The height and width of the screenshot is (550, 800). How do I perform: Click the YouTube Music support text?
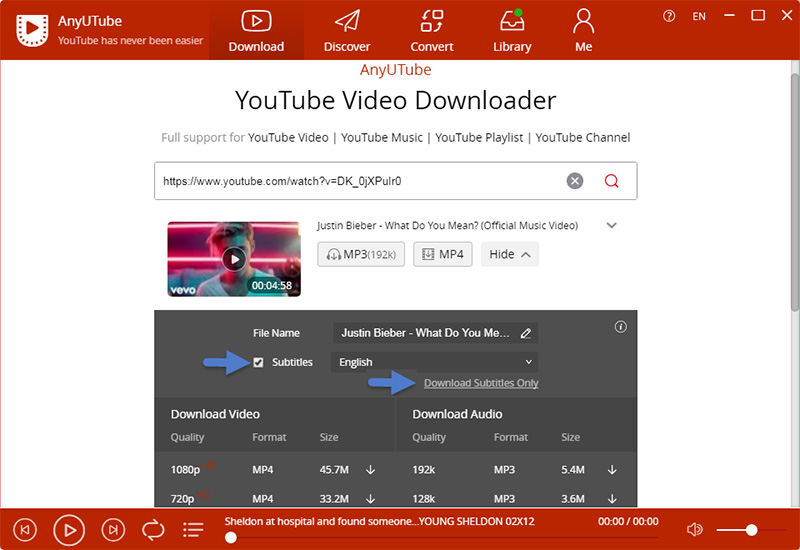coord(382,138)
